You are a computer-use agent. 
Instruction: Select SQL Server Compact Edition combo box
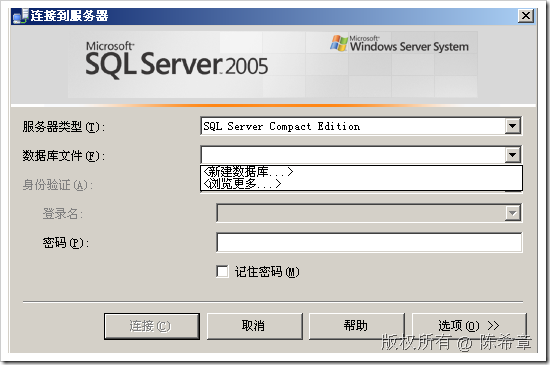(361, 126)
